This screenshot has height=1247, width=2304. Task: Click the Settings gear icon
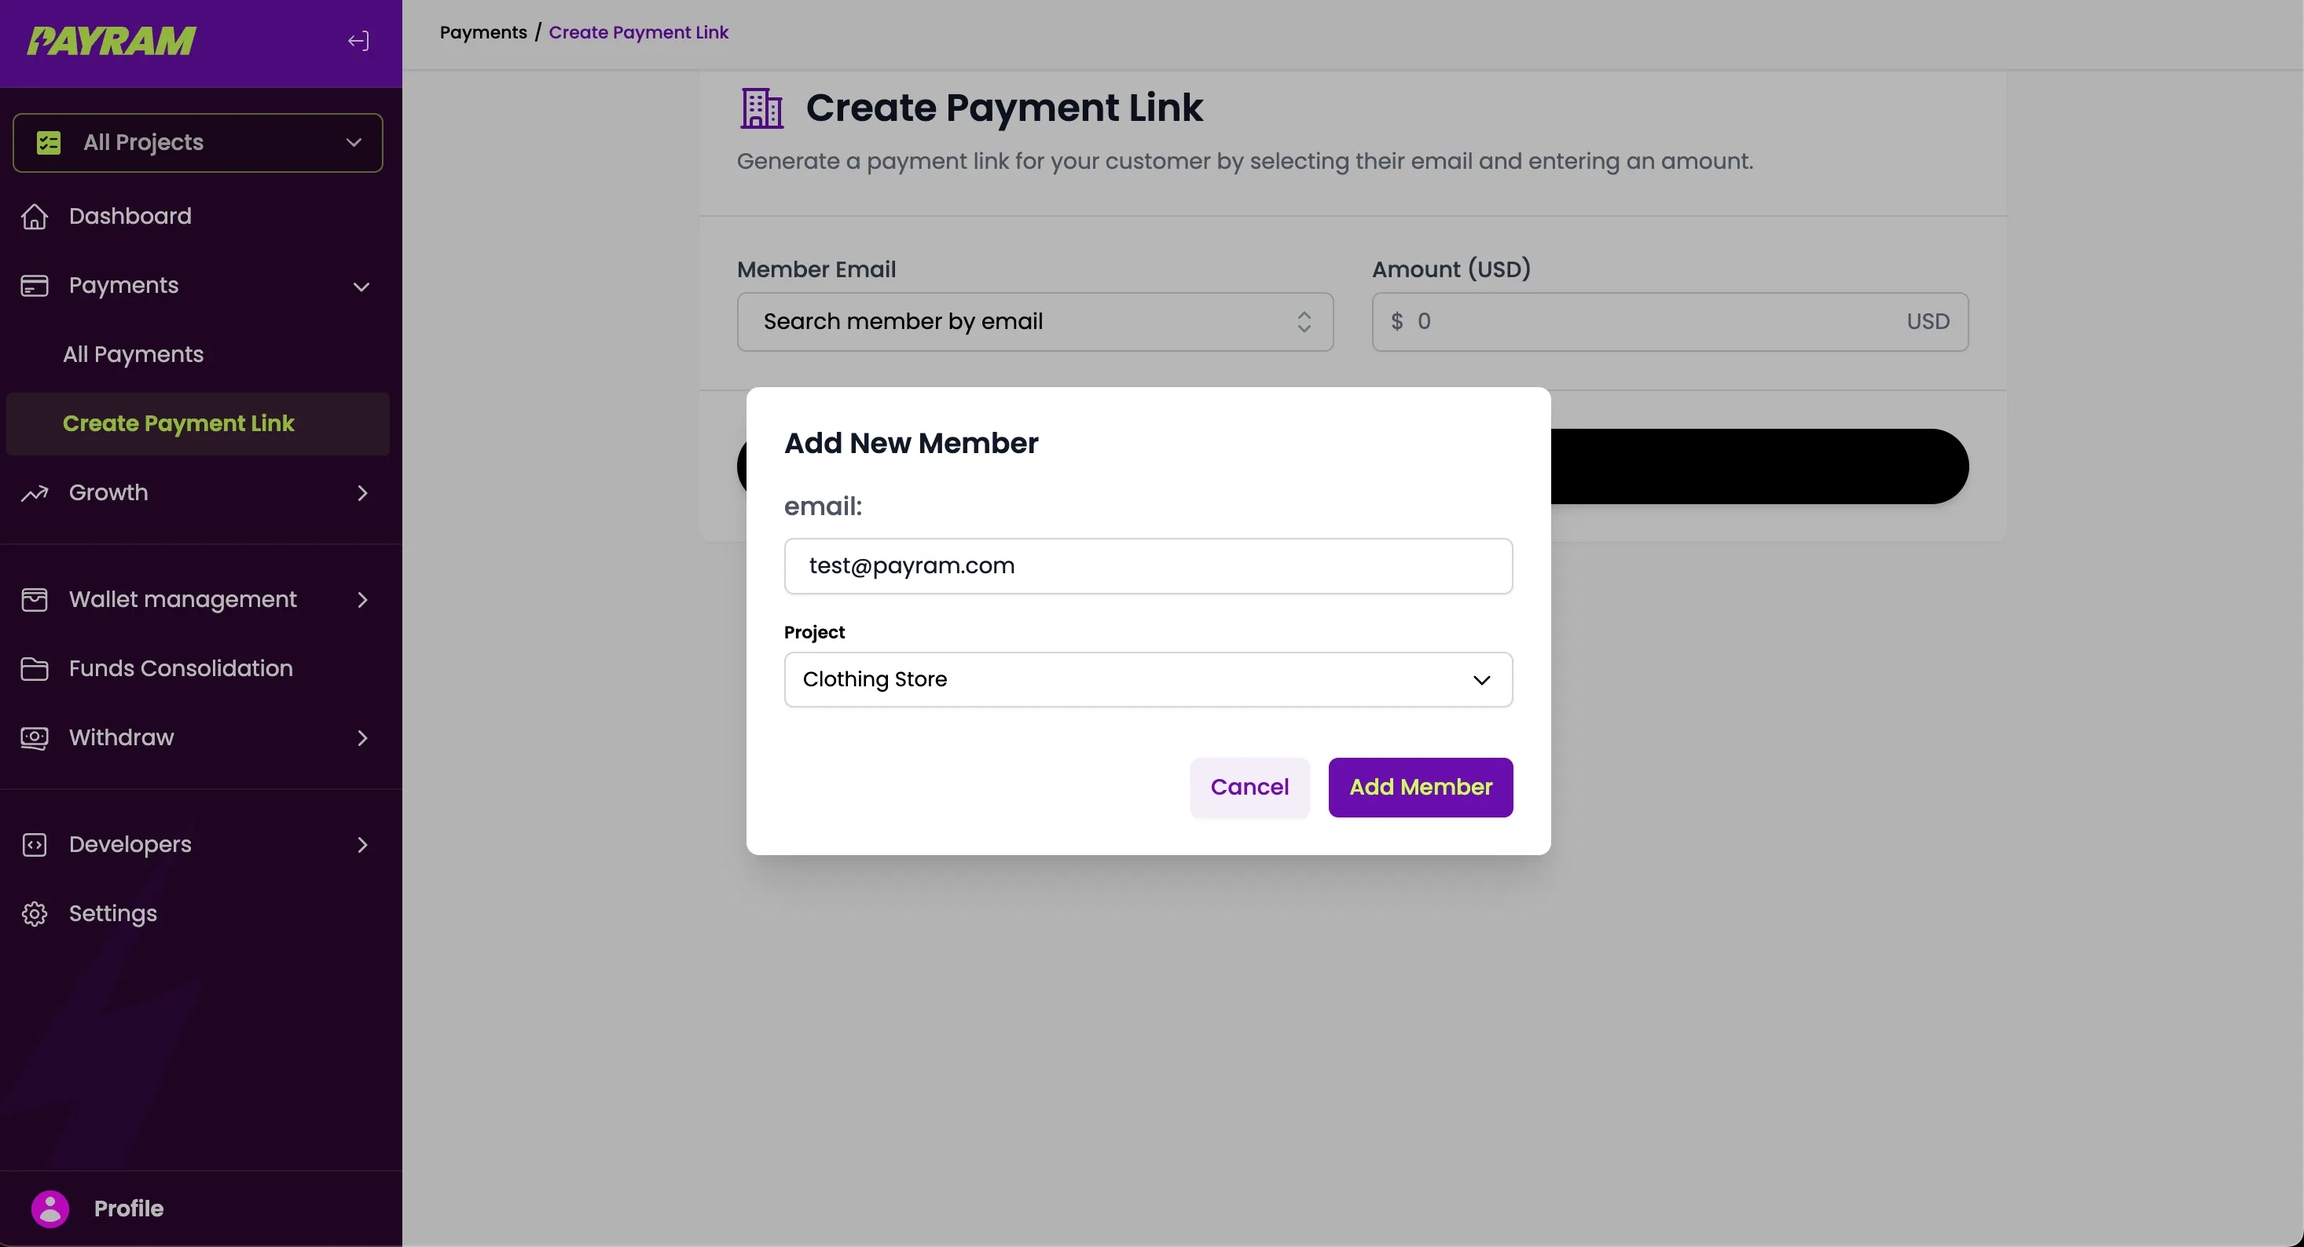click(x=35, y=914)
